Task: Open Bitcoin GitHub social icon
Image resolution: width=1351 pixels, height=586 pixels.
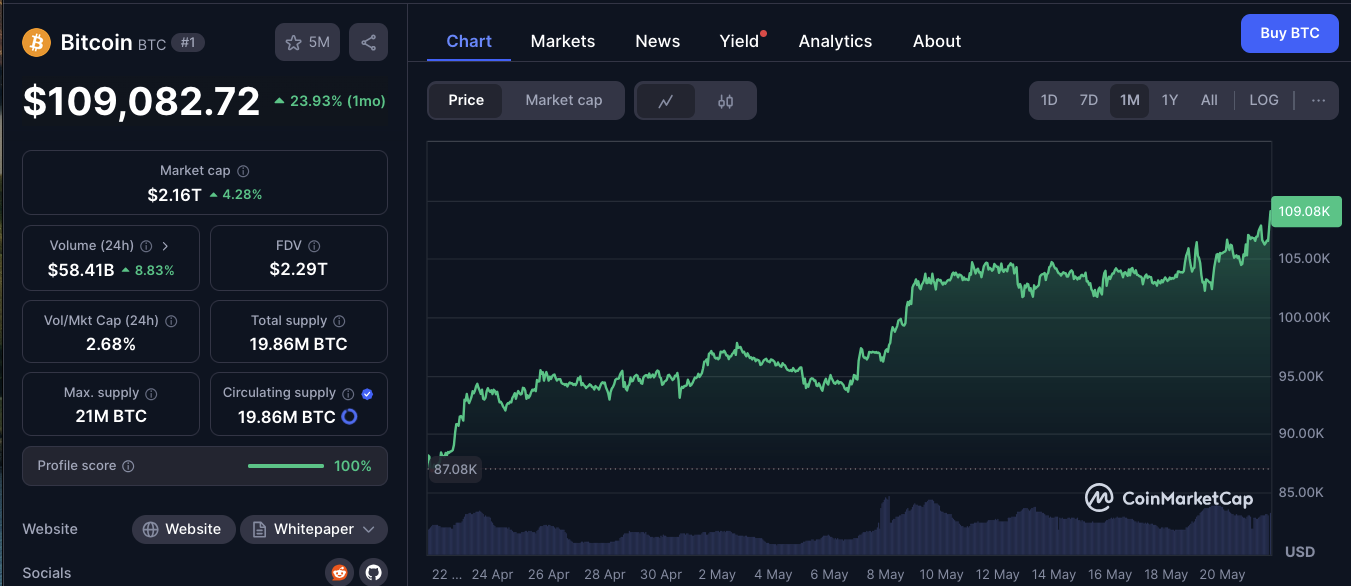Action: coord(373,573)
